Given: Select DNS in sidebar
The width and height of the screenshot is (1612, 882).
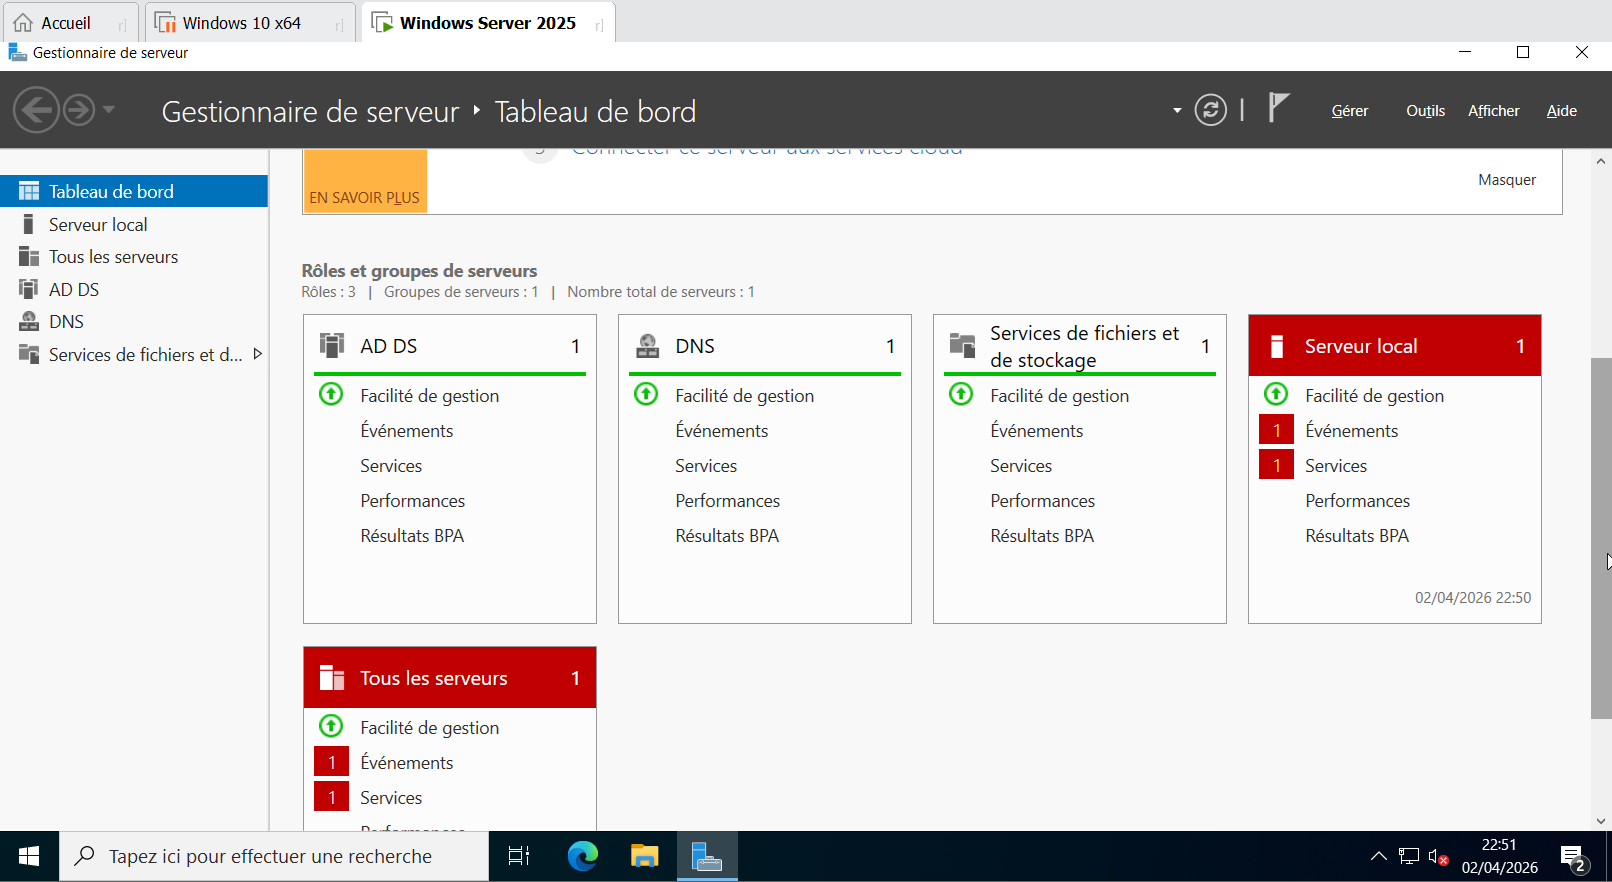Looking at the screenshot, I should [x=134, y=322].
